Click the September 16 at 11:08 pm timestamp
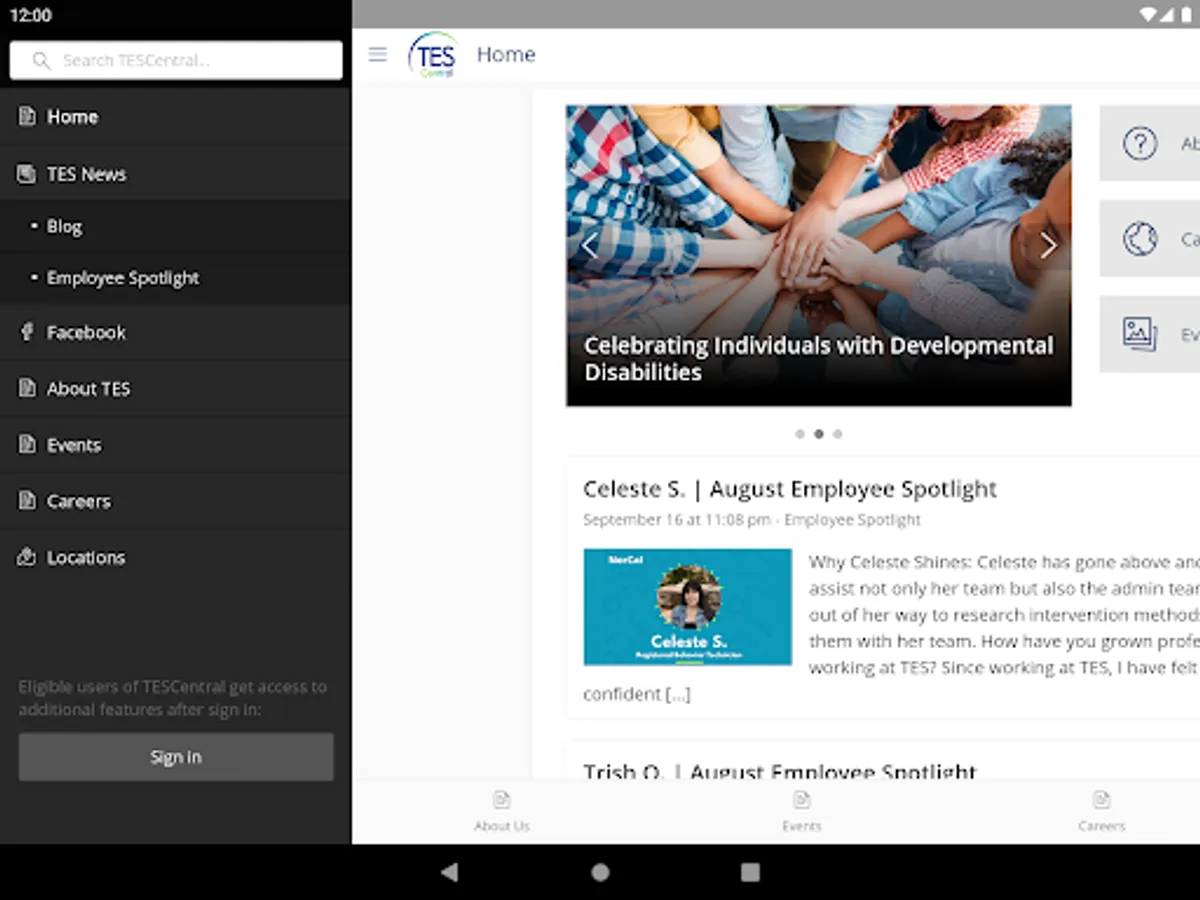Viewport: 1200px width, 900px height. click(677, 520)
